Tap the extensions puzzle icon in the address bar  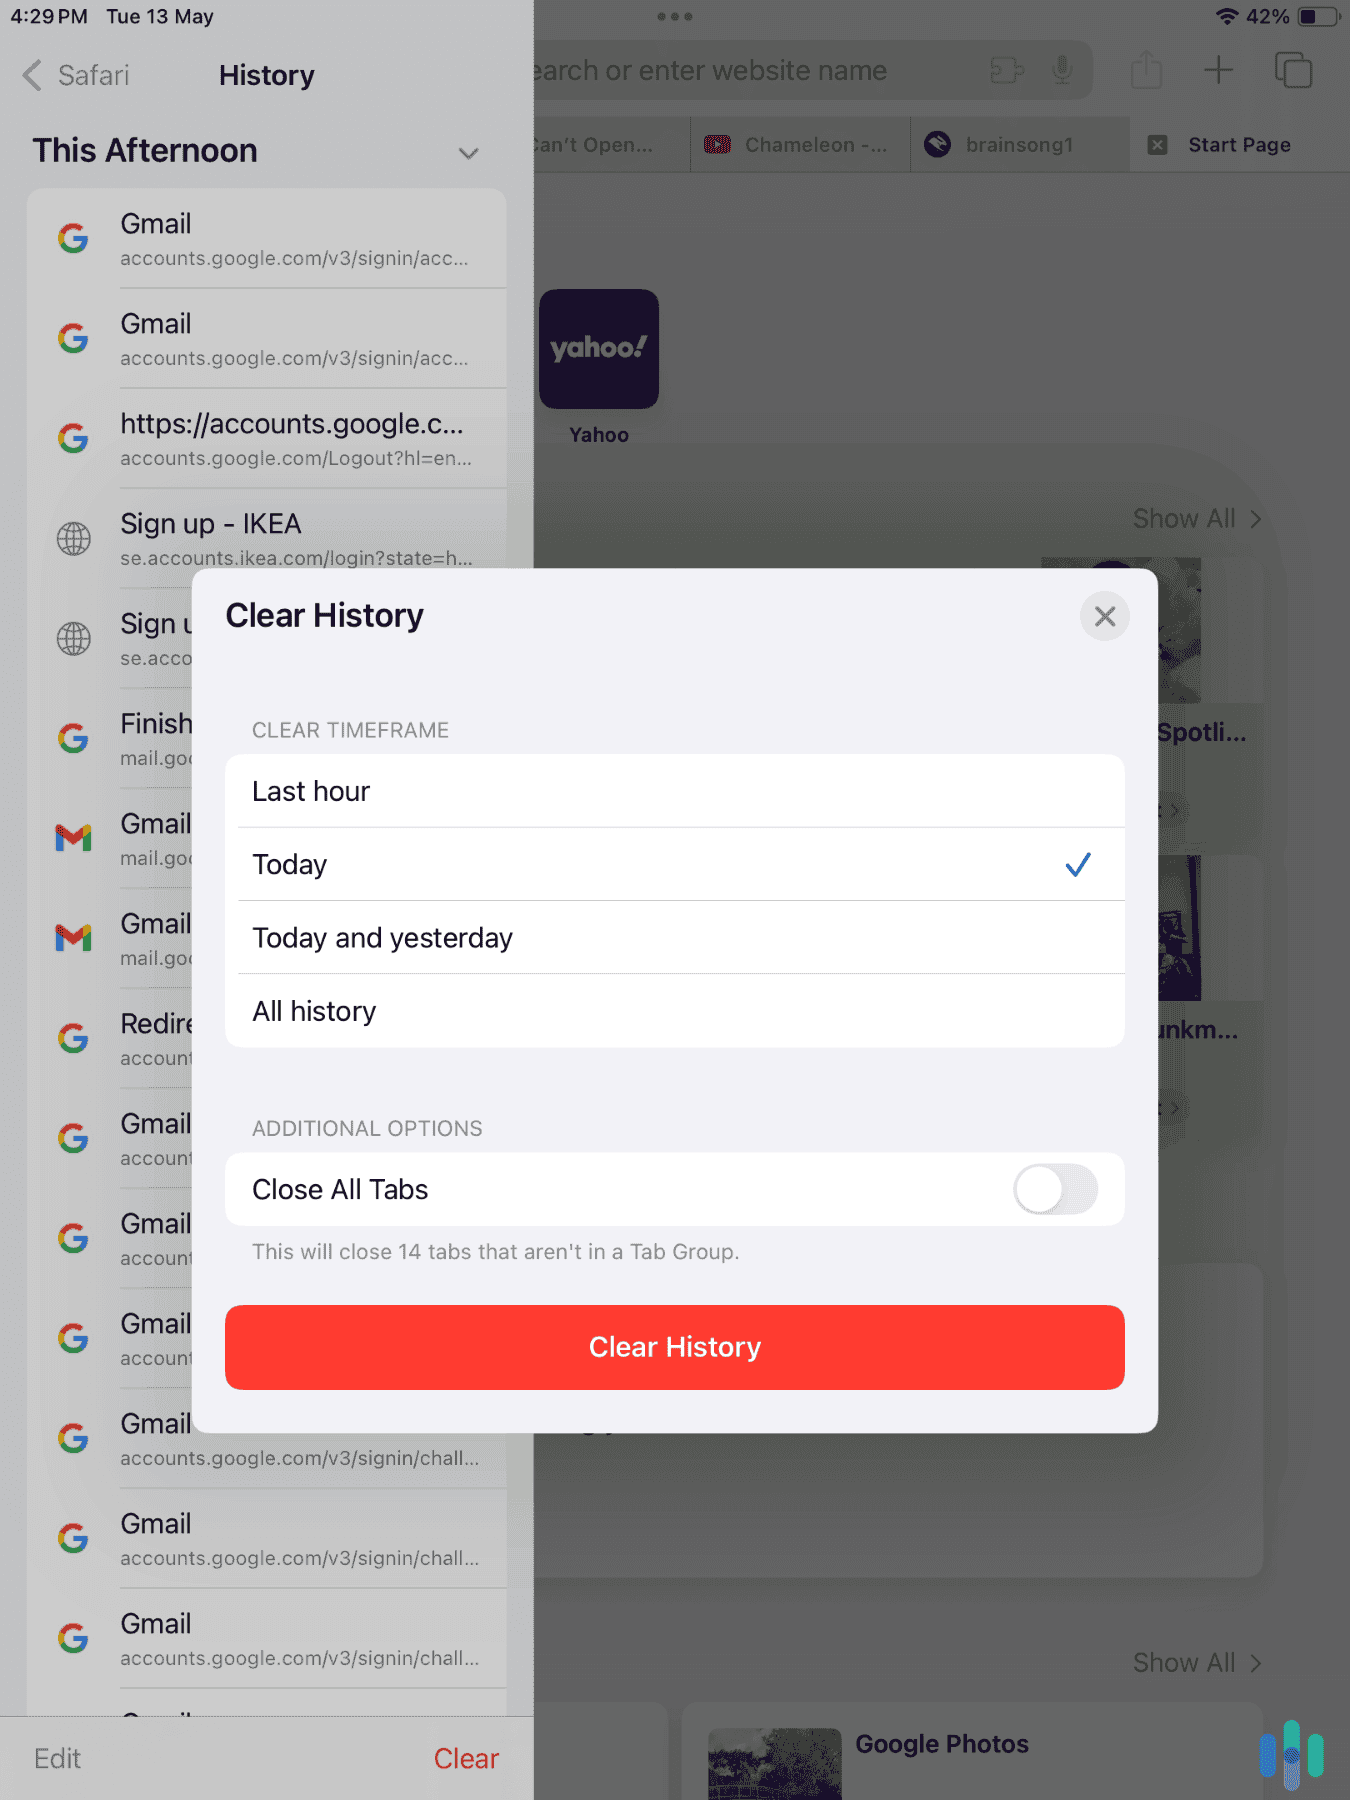click(x=1007, y=70)
